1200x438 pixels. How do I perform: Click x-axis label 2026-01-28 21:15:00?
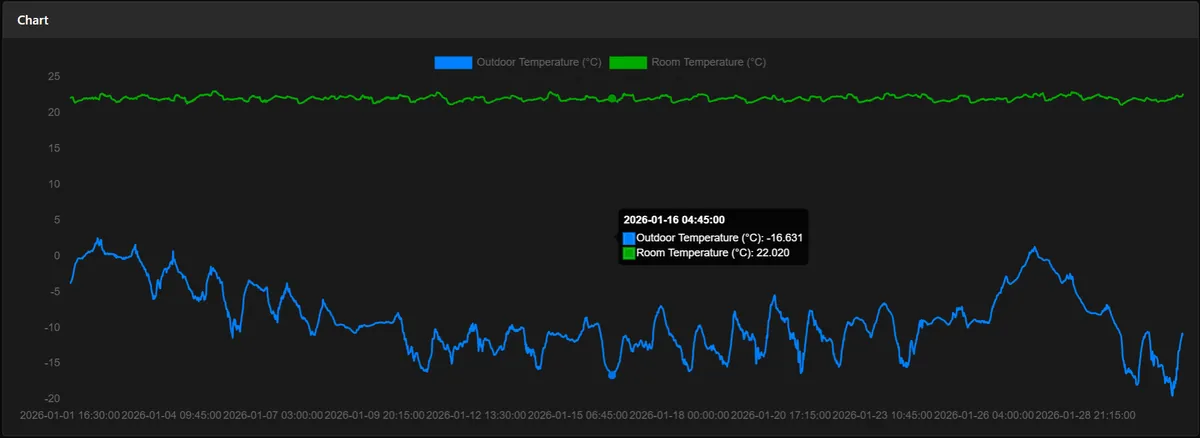[x=1085, y=414]
